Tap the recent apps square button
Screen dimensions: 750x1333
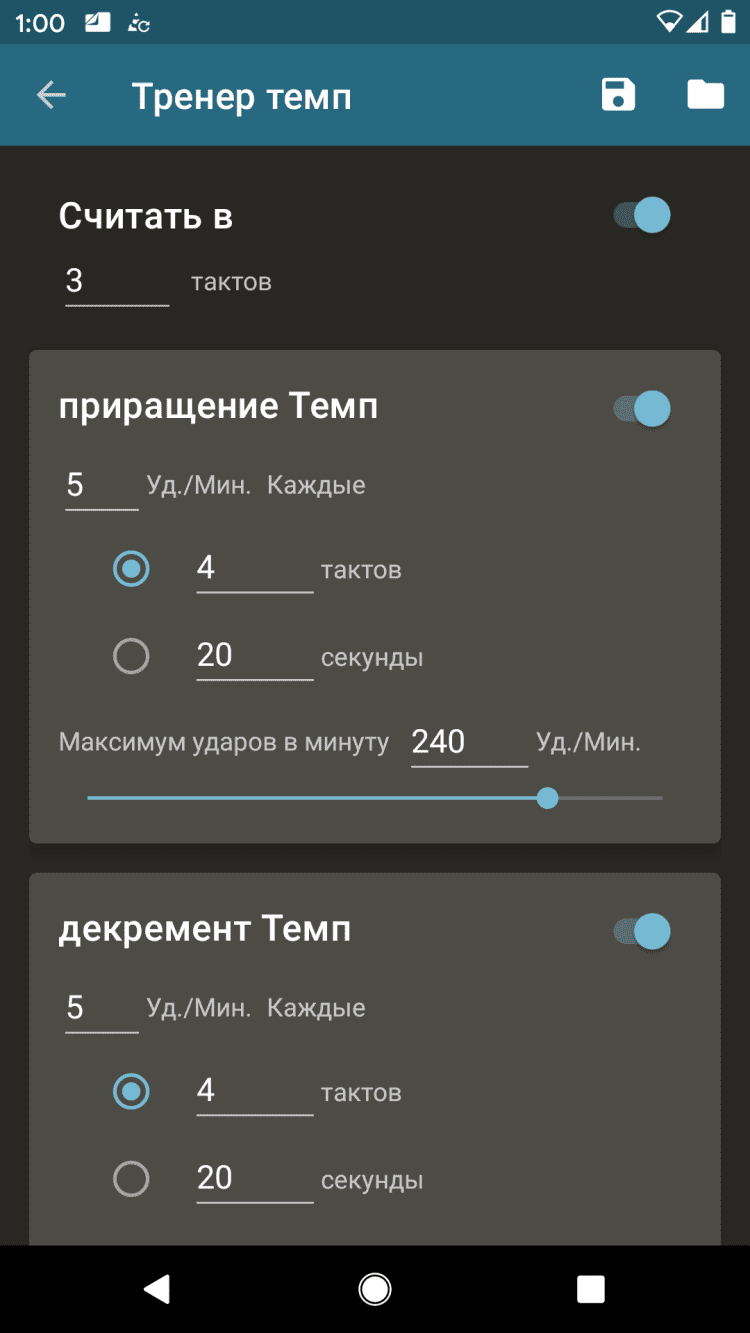click(x=590, y=1289)
